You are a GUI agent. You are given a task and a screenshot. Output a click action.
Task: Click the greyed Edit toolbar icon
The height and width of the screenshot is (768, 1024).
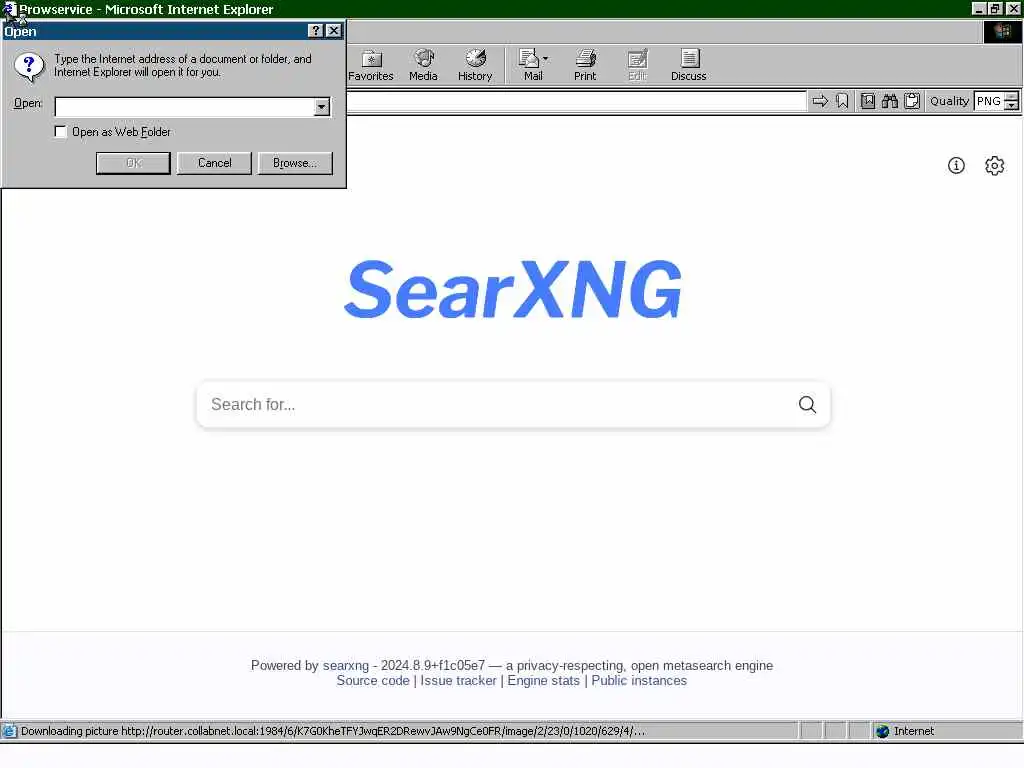(x=637, y=65)
